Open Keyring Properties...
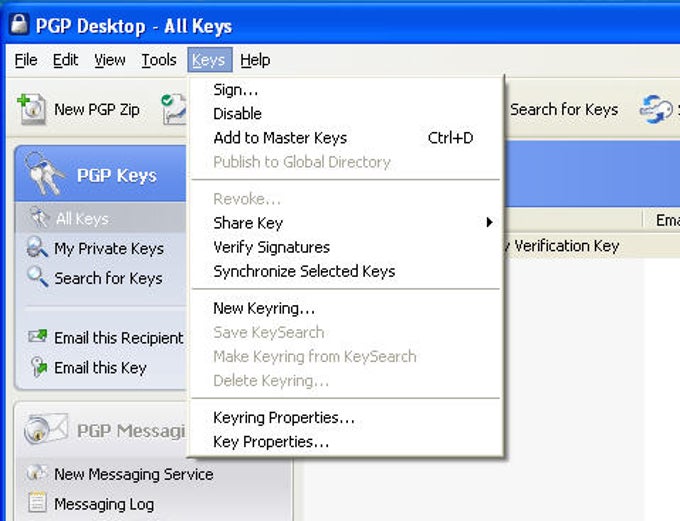The image size is (680, 521). (346, 418)
